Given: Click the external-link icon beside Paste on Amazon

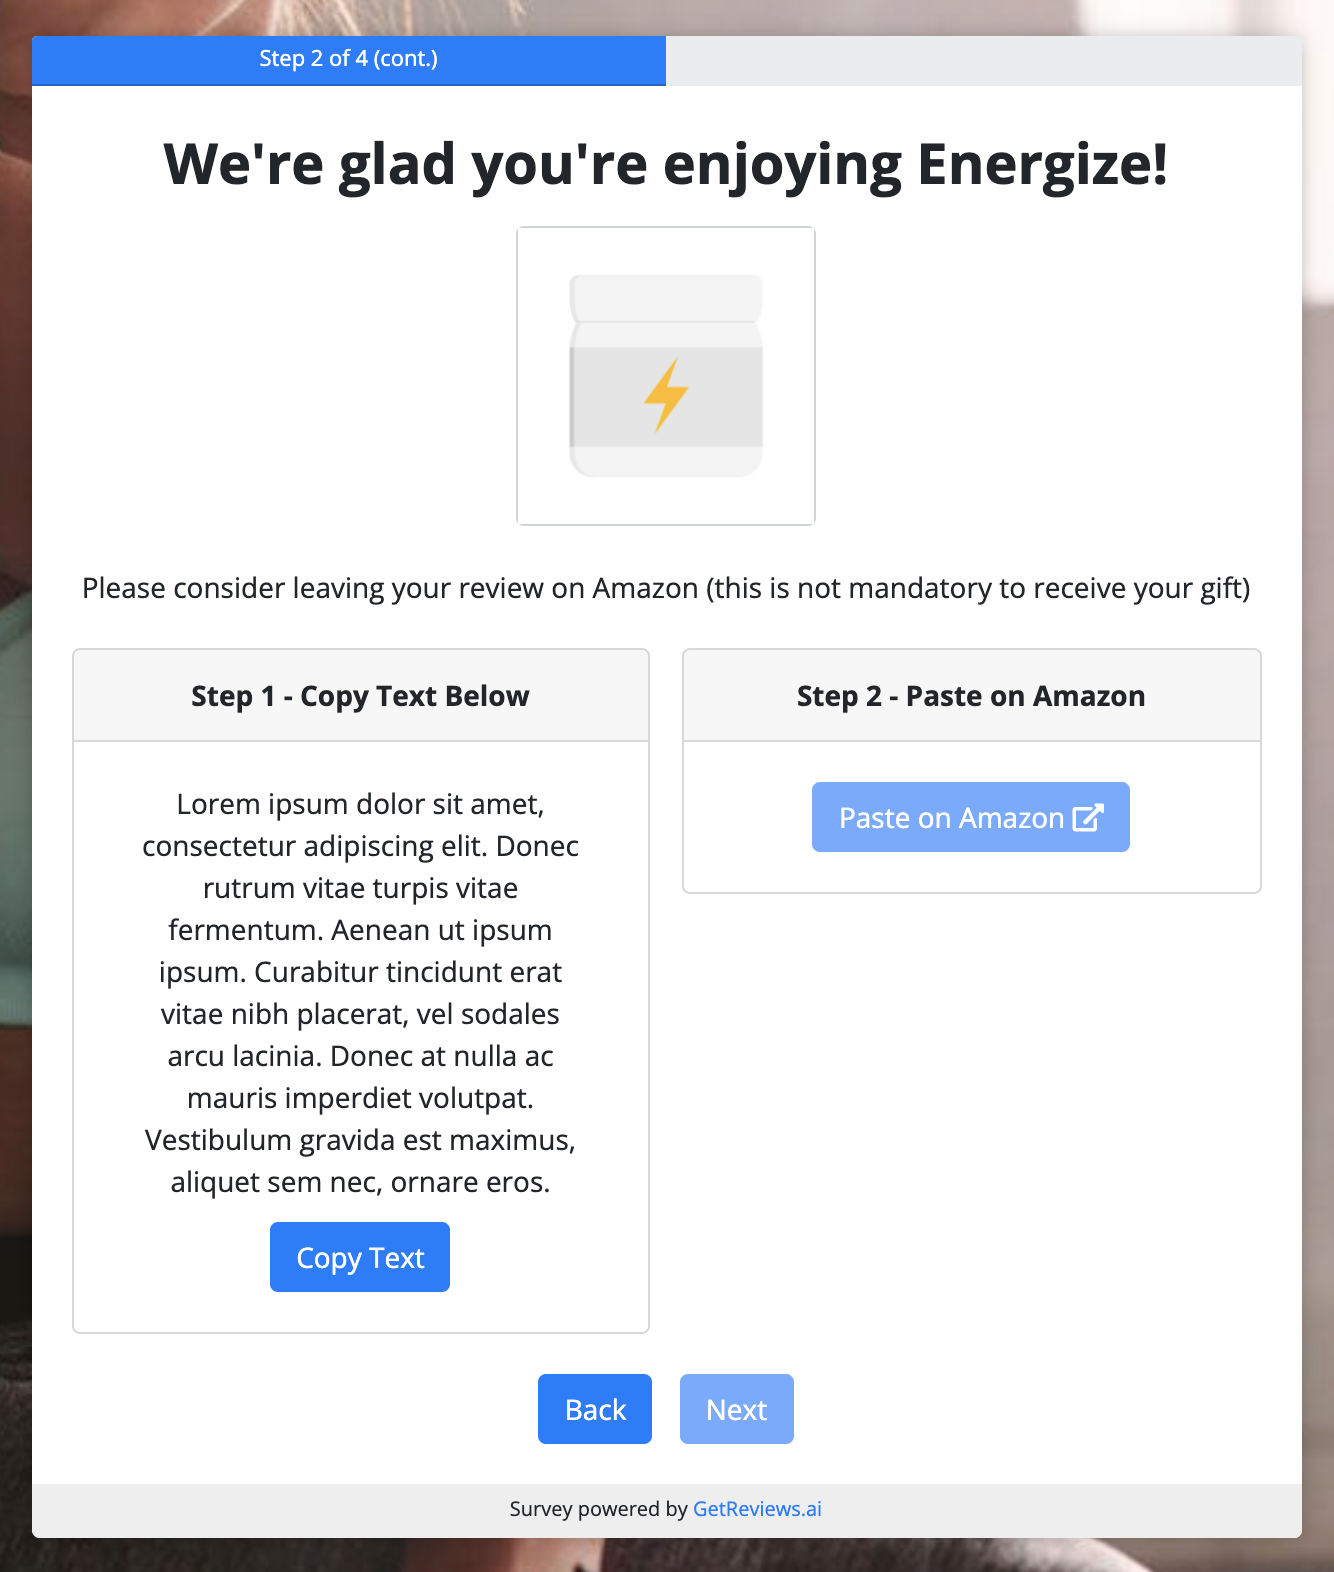Looking at the screenshot, I should pos(1088,817).
